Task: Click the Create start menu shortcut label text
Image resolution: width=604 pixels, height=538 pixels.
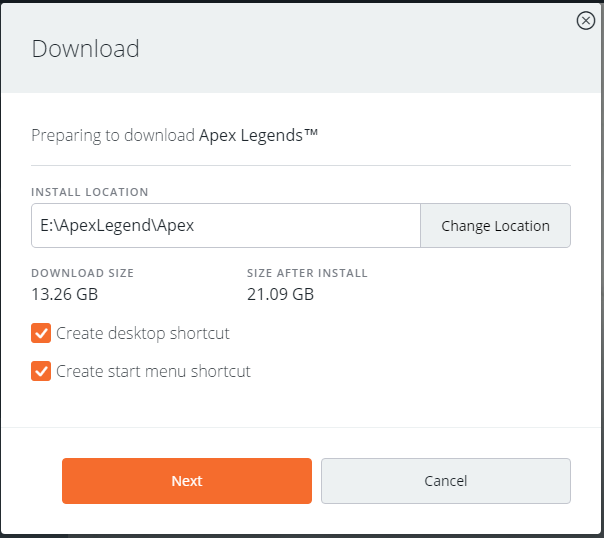Action: coord(153,371)
